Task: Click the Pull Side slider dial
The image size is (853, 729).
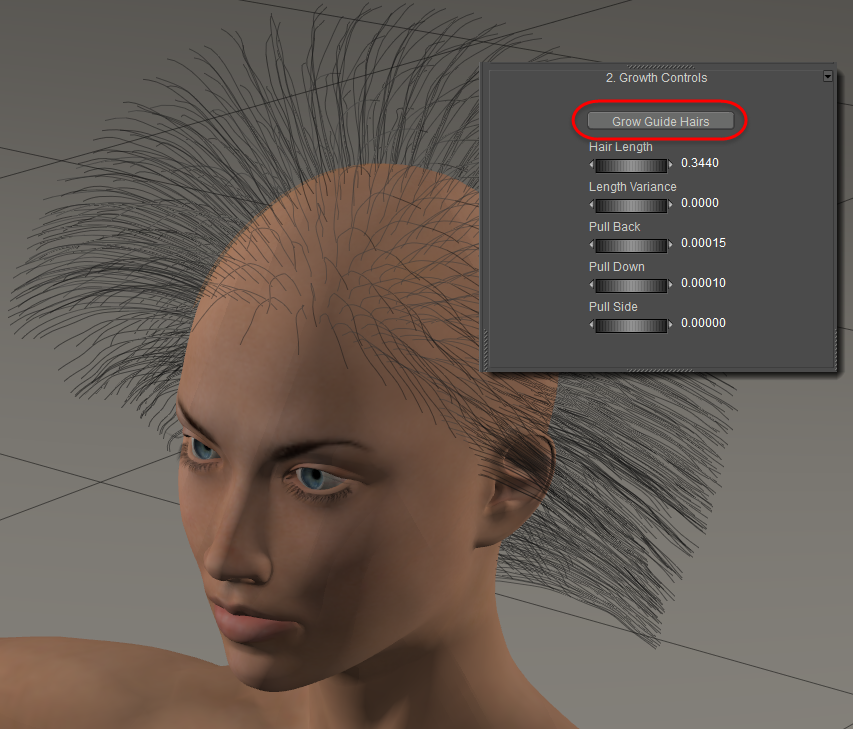Action: pyautogui.click(x=630, y=325)
